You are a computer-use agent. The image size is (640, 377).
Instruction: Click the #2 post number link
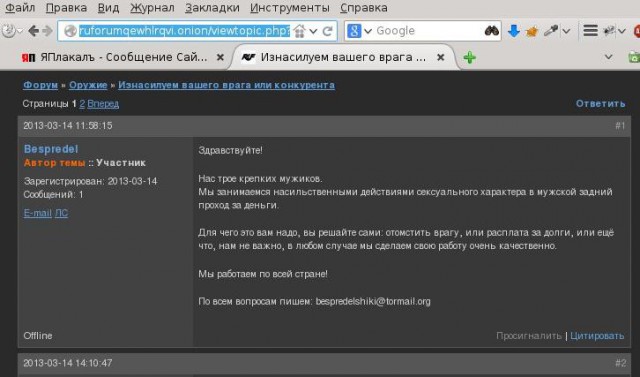pos(620,363)
